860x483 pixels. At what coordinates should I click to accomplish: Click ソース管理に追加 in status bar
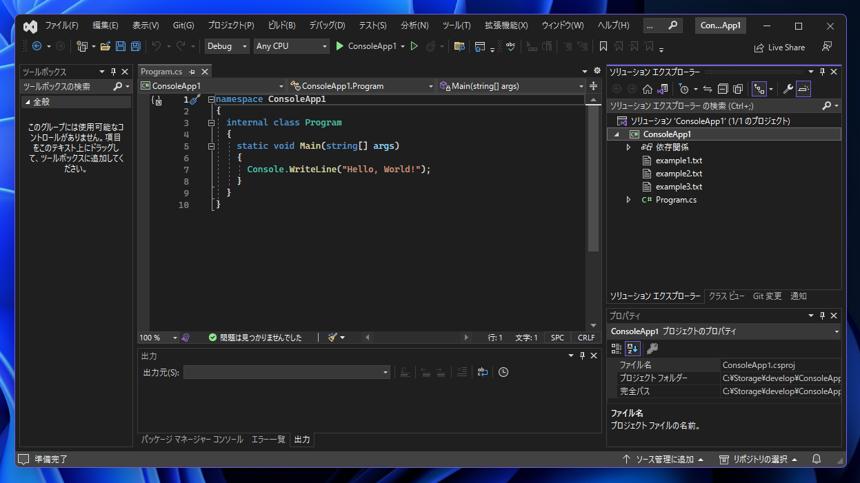[x=663, y=459]
